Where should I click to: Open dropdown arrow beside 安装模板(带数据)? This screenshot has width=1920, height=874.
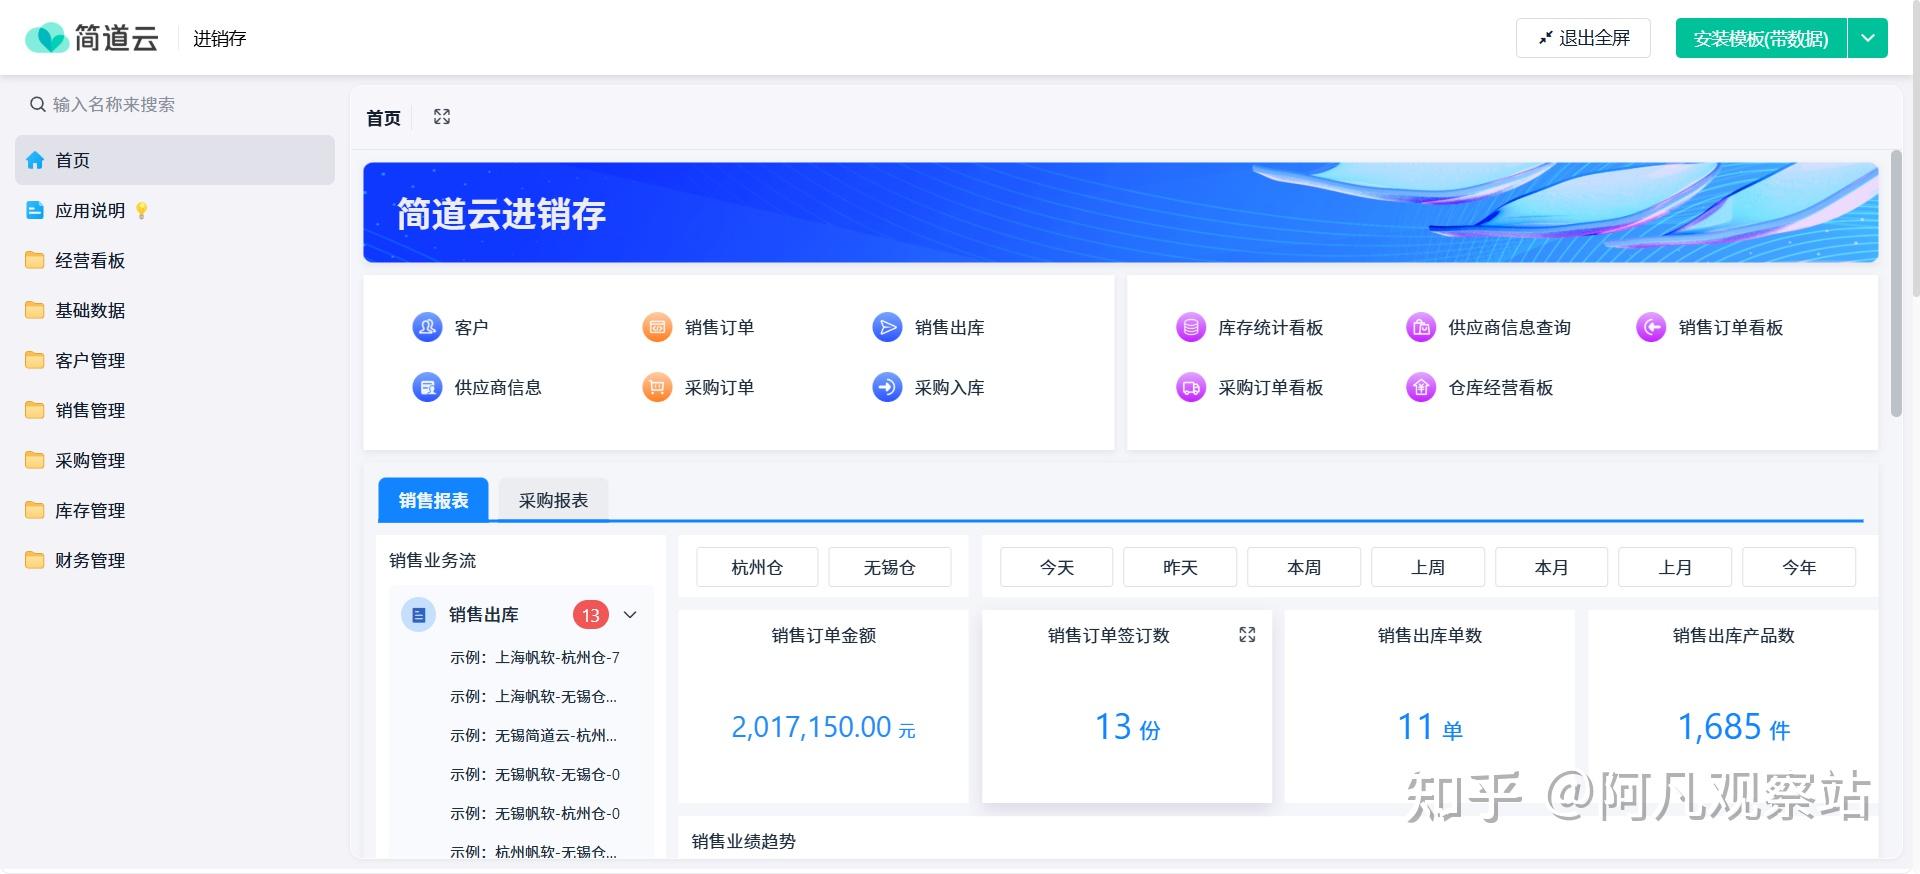click(x=1868, y=38)
